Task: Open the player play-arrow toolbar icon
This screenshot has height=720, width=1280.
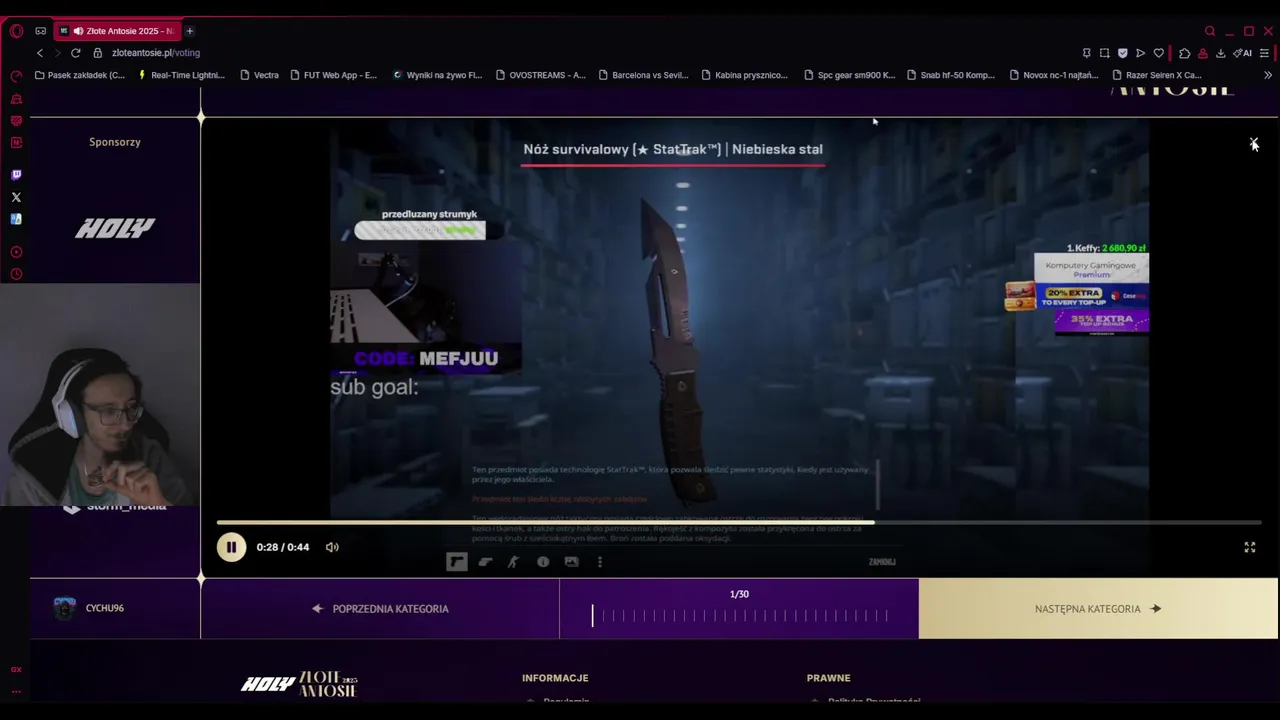Action: point(1140,53)
